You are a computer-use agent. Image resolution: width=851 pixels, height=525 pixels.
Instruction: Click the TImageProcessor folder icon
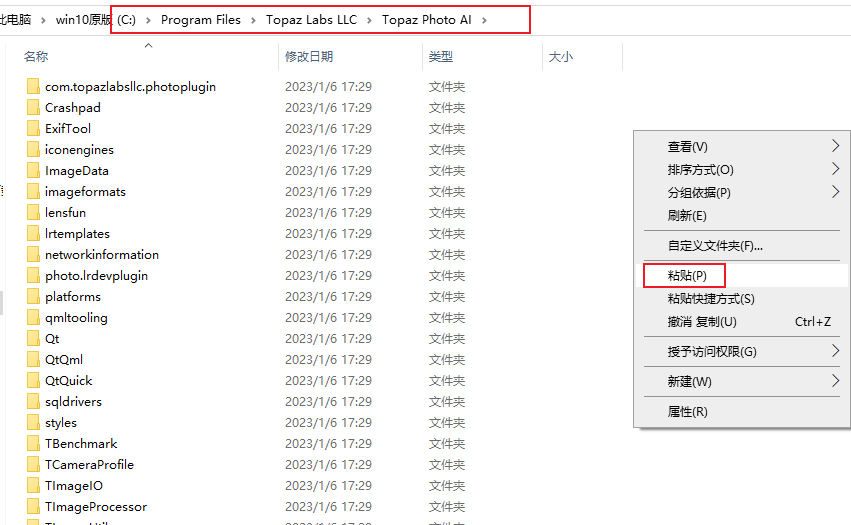(33, 507)
